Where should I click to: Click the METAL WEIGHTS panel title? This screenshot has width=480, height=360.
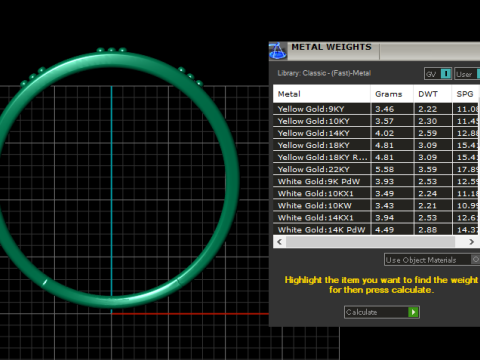(x=331, y=47)
